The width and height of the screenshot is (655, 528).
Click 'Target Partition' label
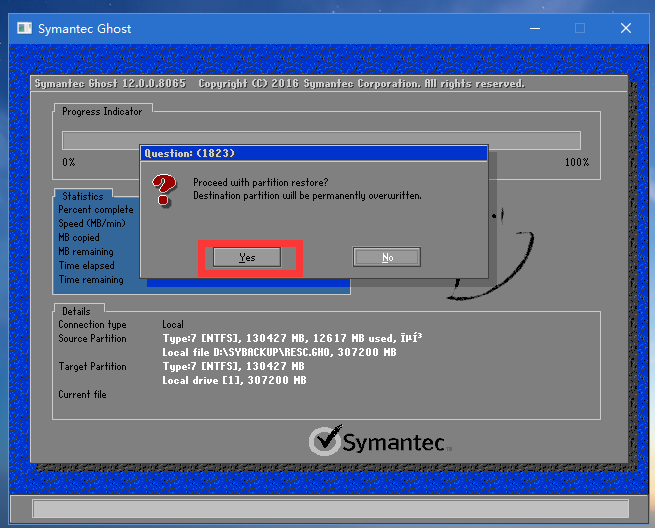[92, 366]
